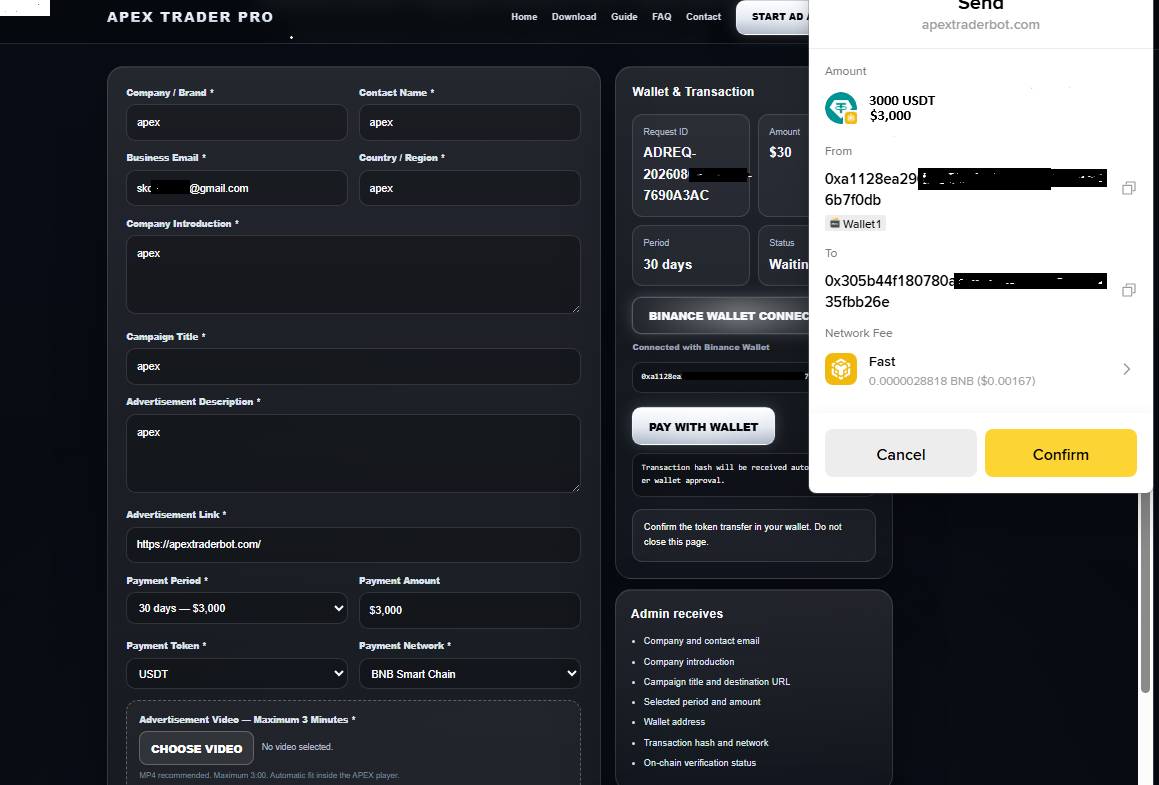The image size is (1159, 785).
Task: Focus the Campaign Title field
Action: [x=353, y=367]
